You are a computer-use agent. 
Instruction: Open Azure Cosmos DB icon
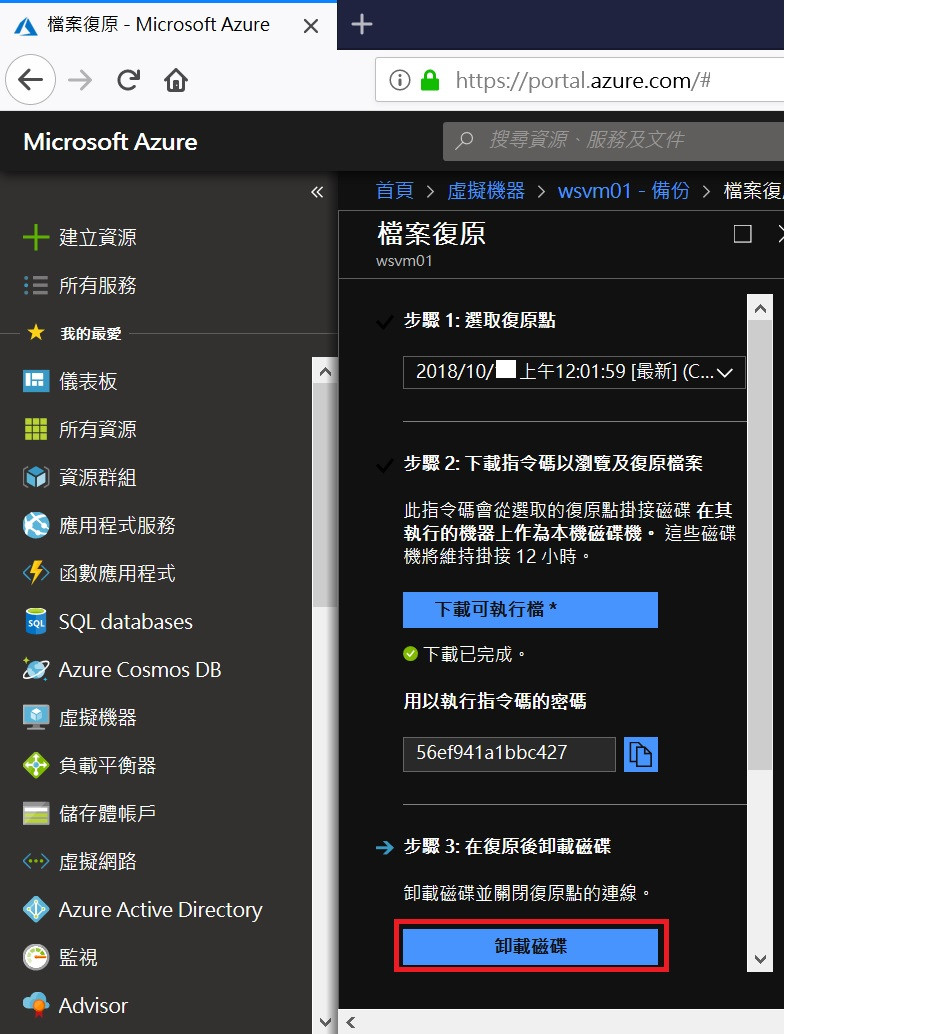tap(36, 669)
